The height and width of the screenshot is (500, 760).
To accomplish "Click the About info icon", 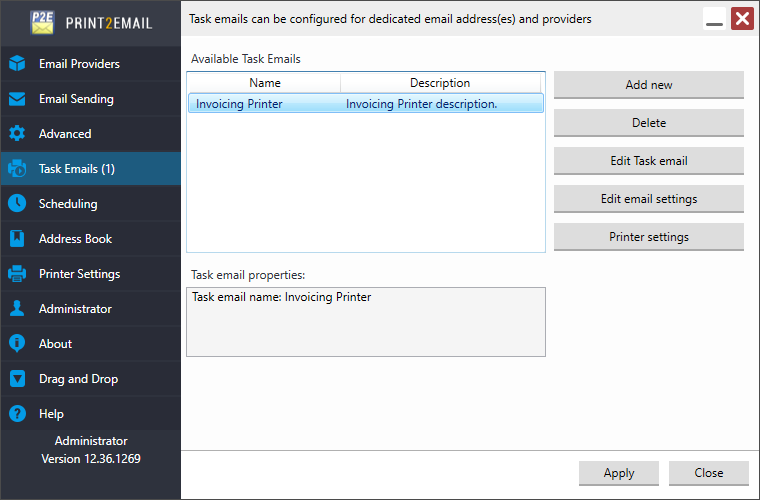I will 17,344.
